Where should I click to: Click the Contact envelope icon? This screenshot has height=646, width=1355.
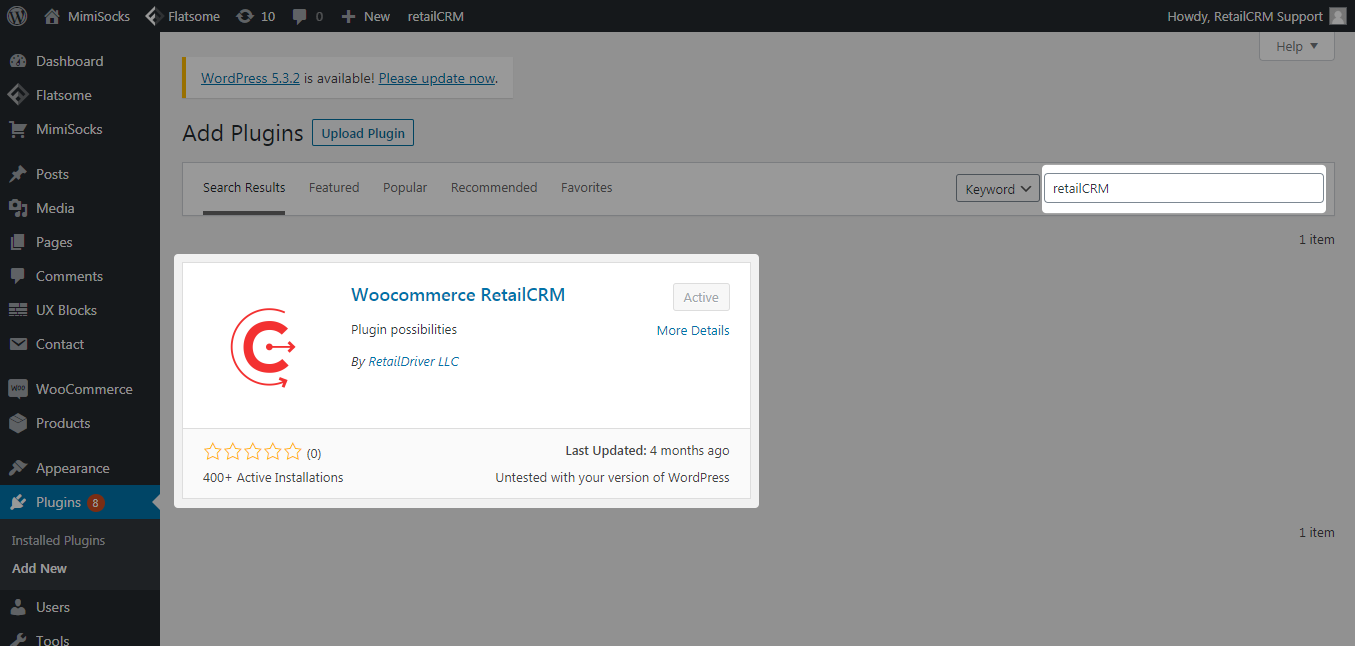pos(18,344)
